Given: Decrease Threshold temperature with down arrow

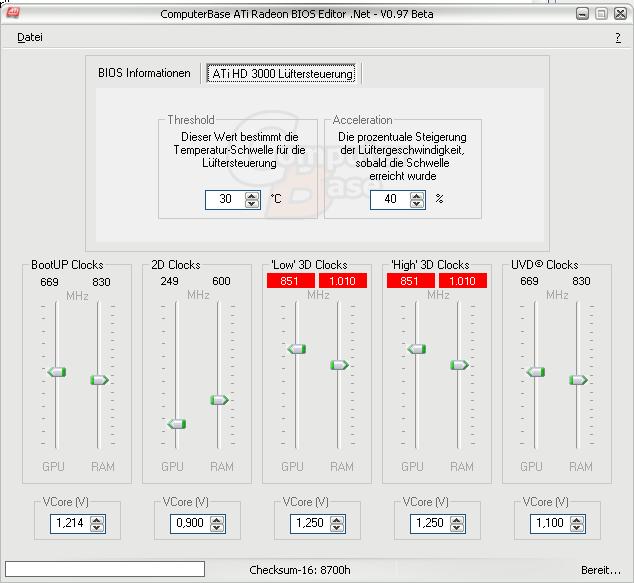Looking at the screenshot, I should 251,204.
